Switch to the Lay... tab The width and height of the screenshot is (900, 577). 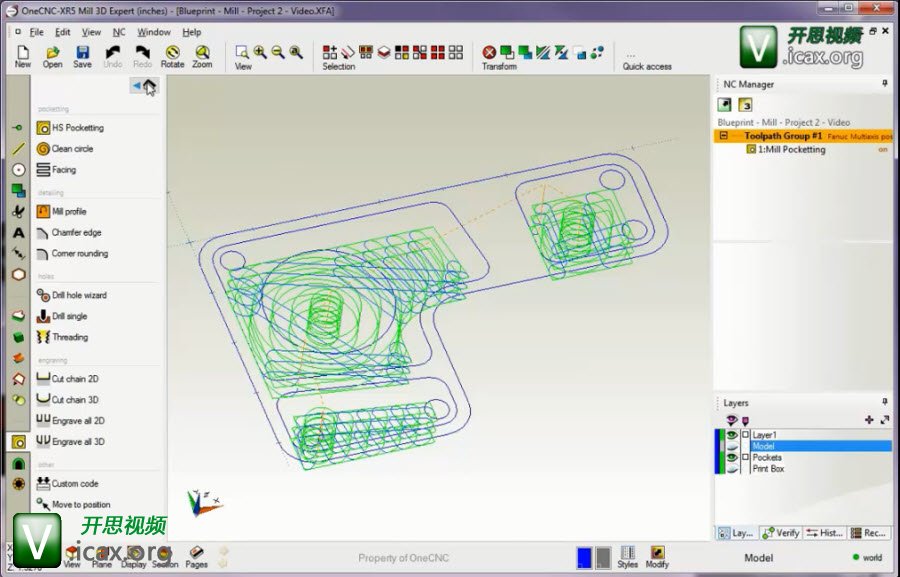click(736, 533)
